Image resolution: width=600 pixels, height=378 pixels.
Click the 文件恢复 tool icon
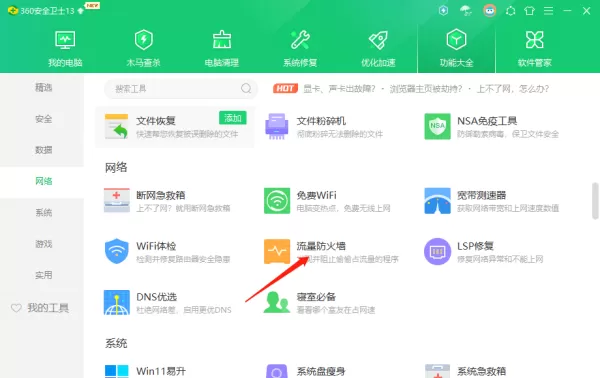[x=117, y=127]
